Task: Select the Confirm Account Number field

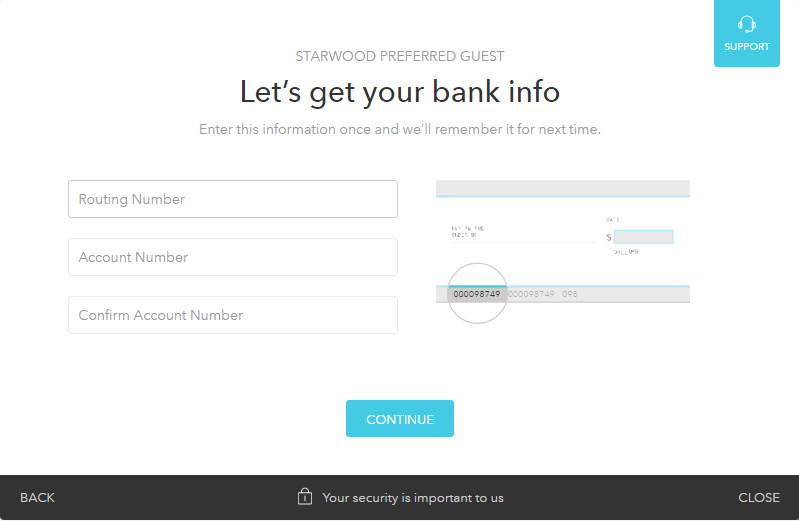Action: point(233,315)
